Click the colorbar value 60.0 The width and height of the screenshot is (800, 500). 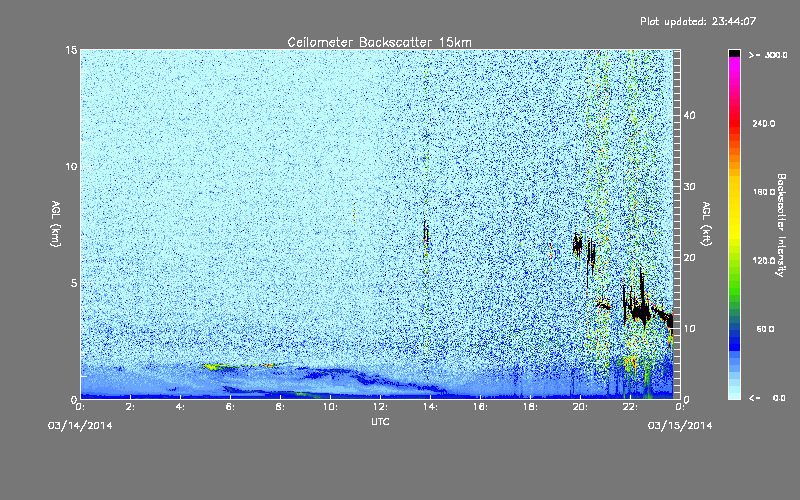(765, 329)
